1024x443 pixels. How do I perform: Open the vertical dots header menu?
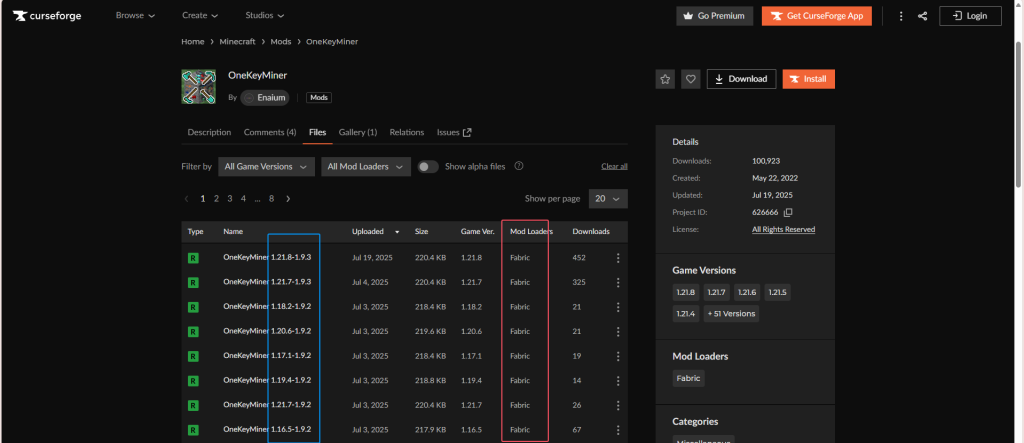tap(901, 16)
